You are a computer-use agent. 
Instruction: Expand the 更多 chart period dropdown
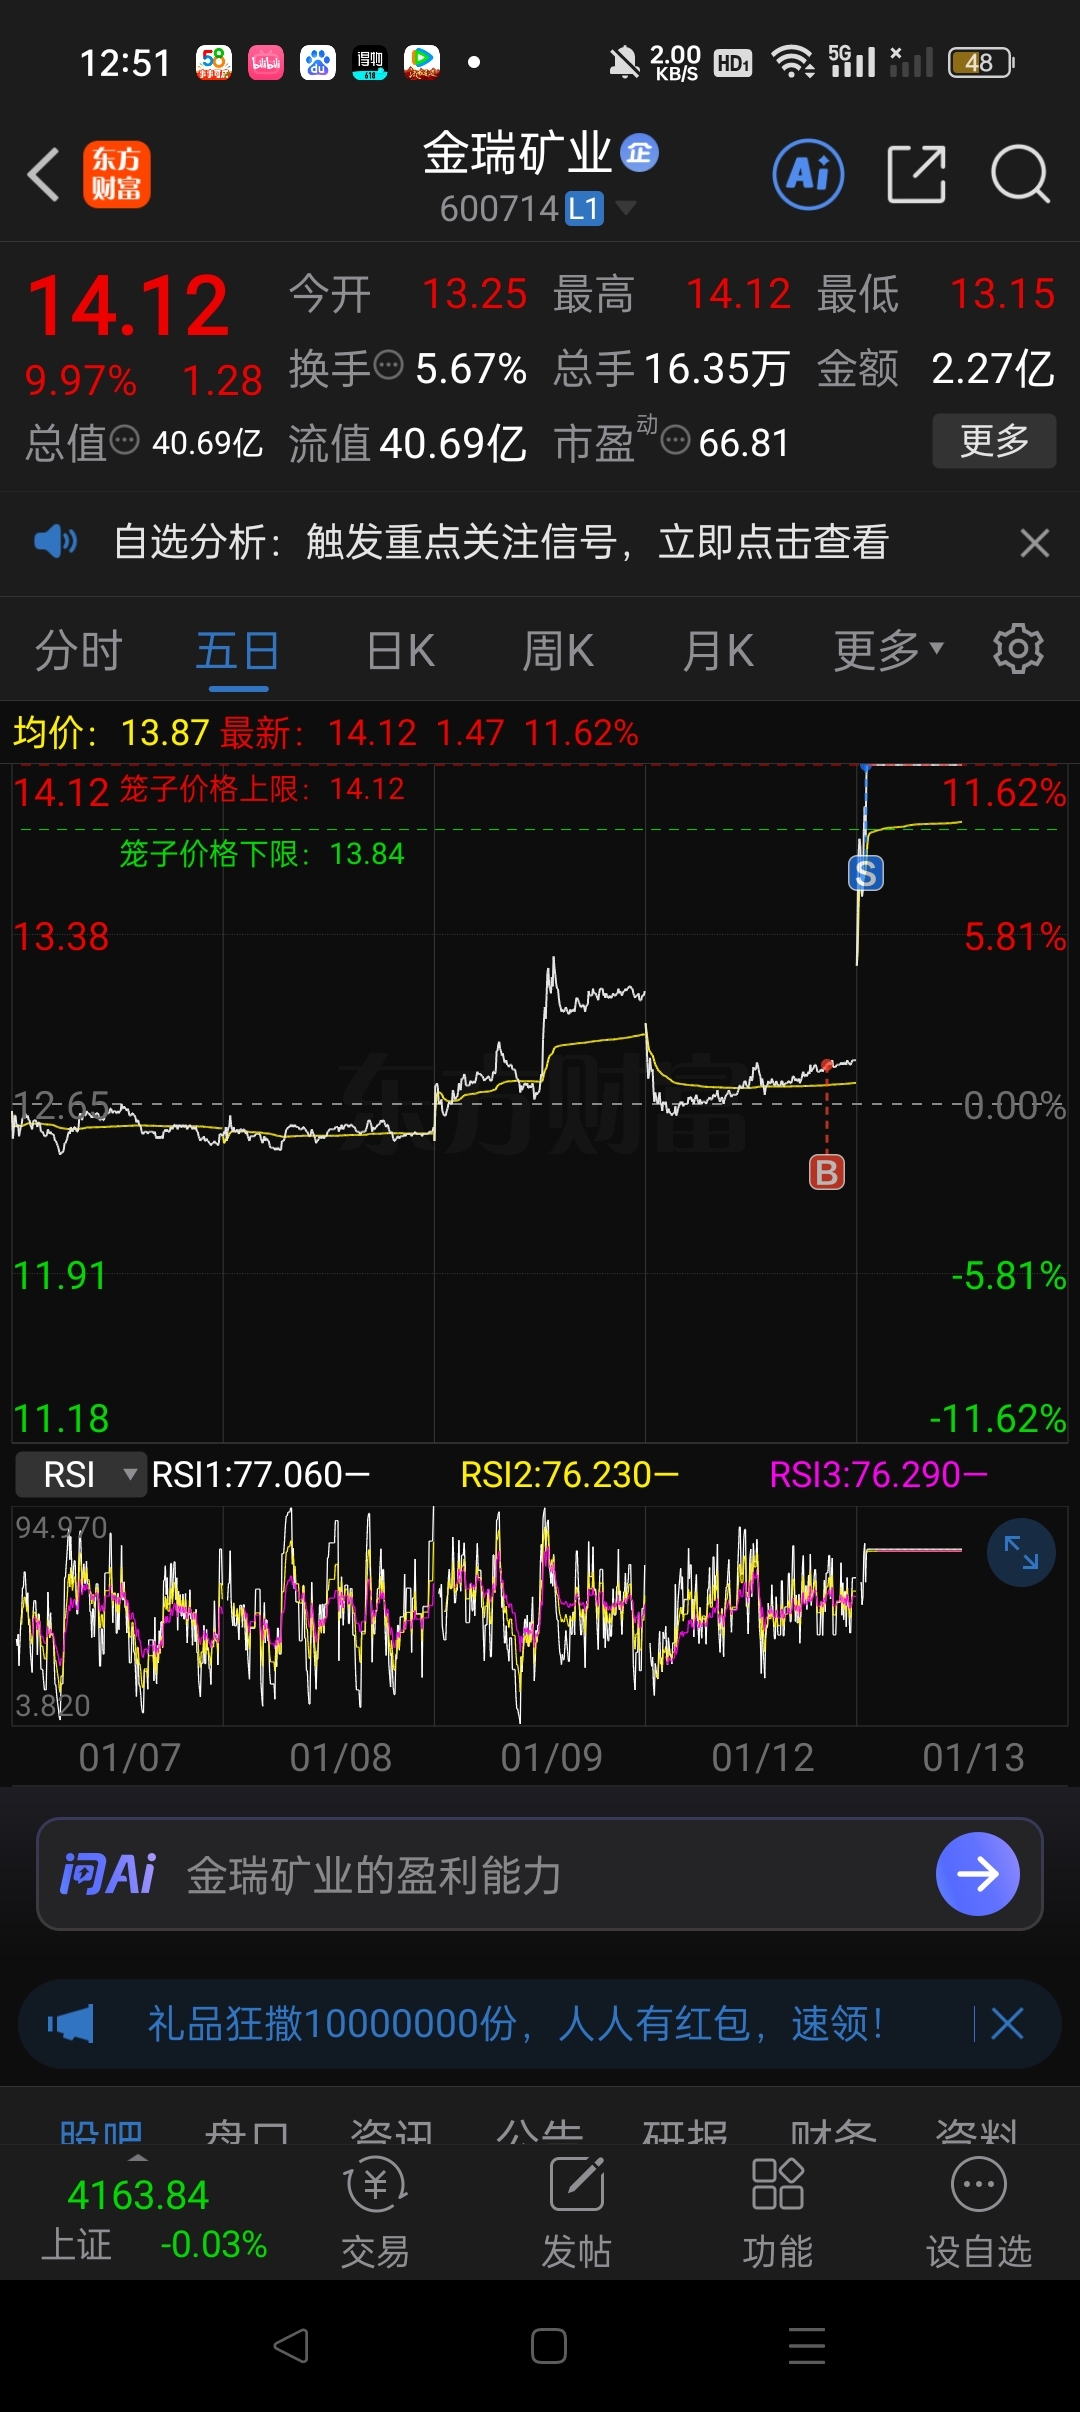coord(888,651)
